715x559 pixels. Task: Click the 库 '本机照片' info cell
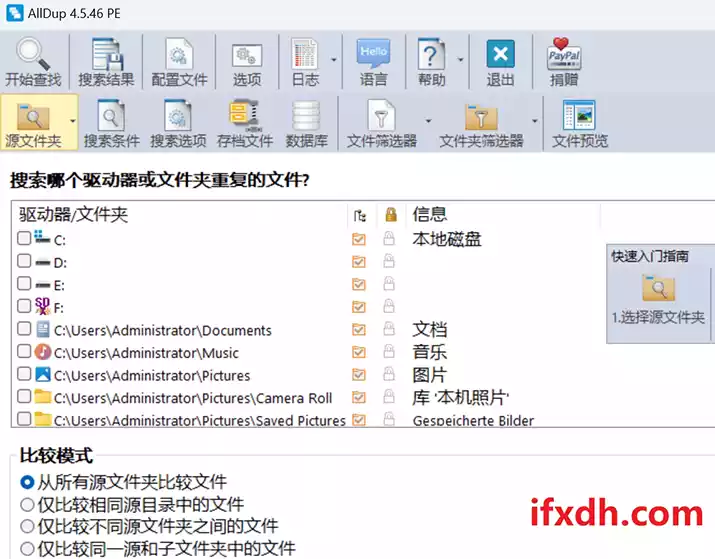tap(461, 398)
